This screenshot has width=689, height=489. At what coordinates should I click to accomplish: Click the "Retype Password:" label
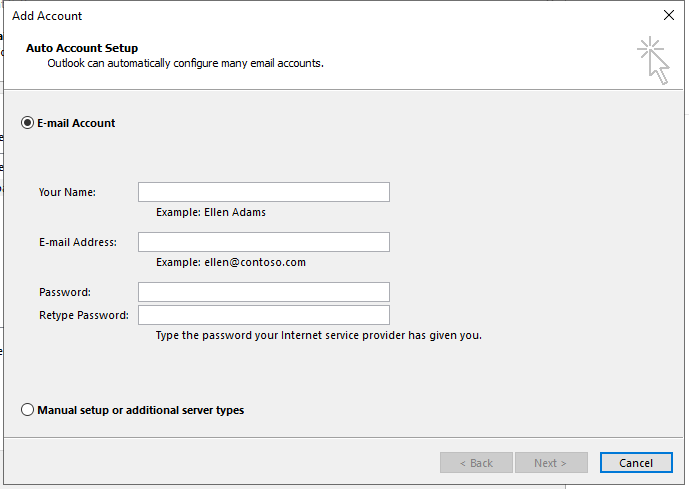(84, 315)
